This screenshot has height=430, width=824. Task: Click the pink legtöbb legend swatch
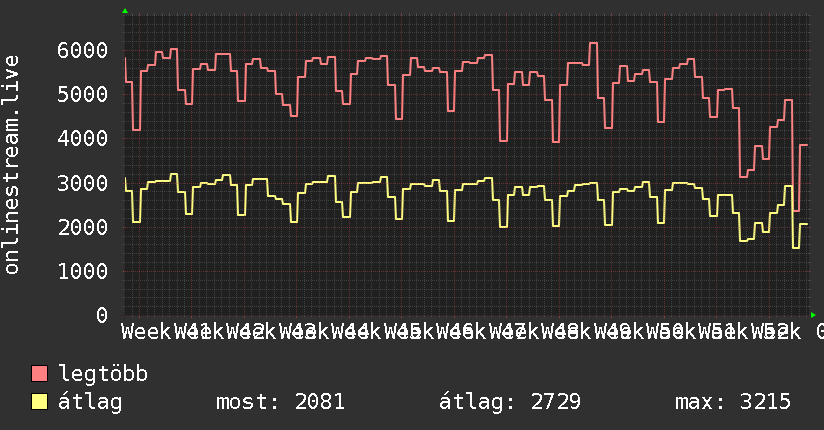(x=39, y=374)
